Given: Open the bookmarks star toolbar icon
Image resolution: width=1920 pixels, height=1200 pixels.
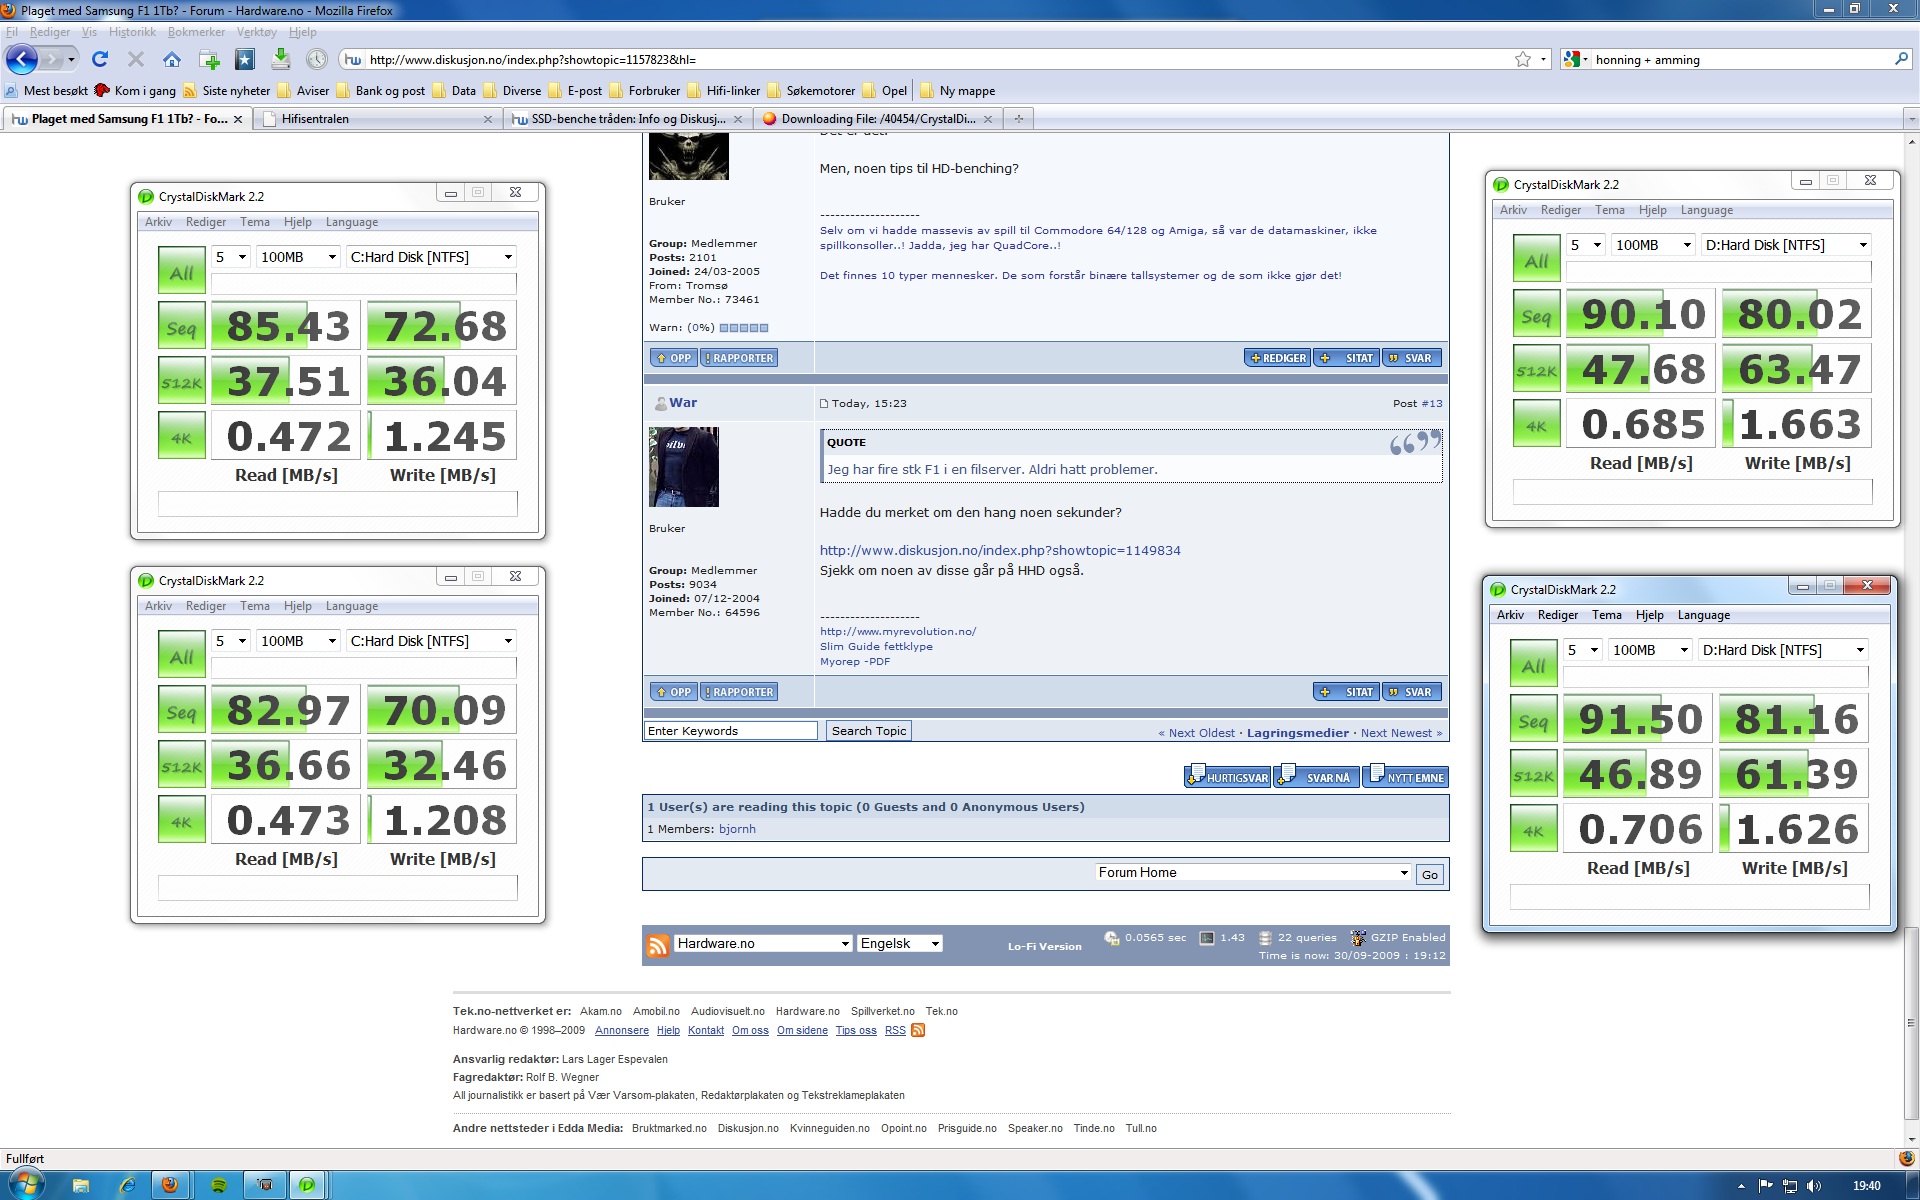Looking at the screenshot, I should coord(245,59).
